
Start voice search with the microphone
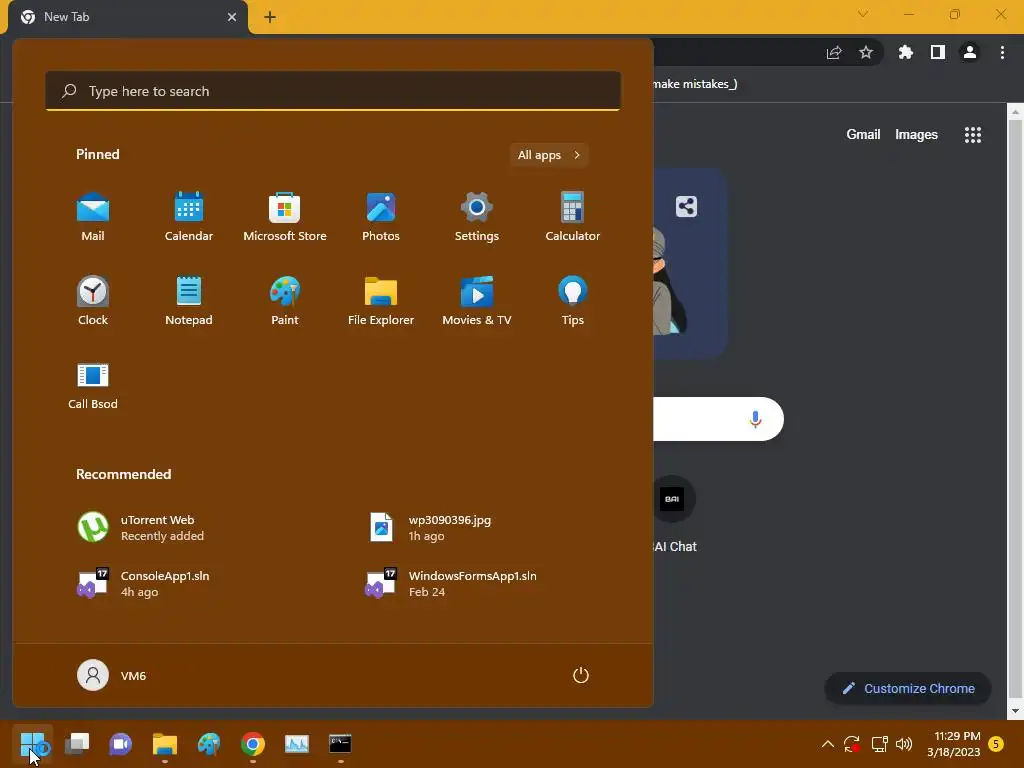756,419
